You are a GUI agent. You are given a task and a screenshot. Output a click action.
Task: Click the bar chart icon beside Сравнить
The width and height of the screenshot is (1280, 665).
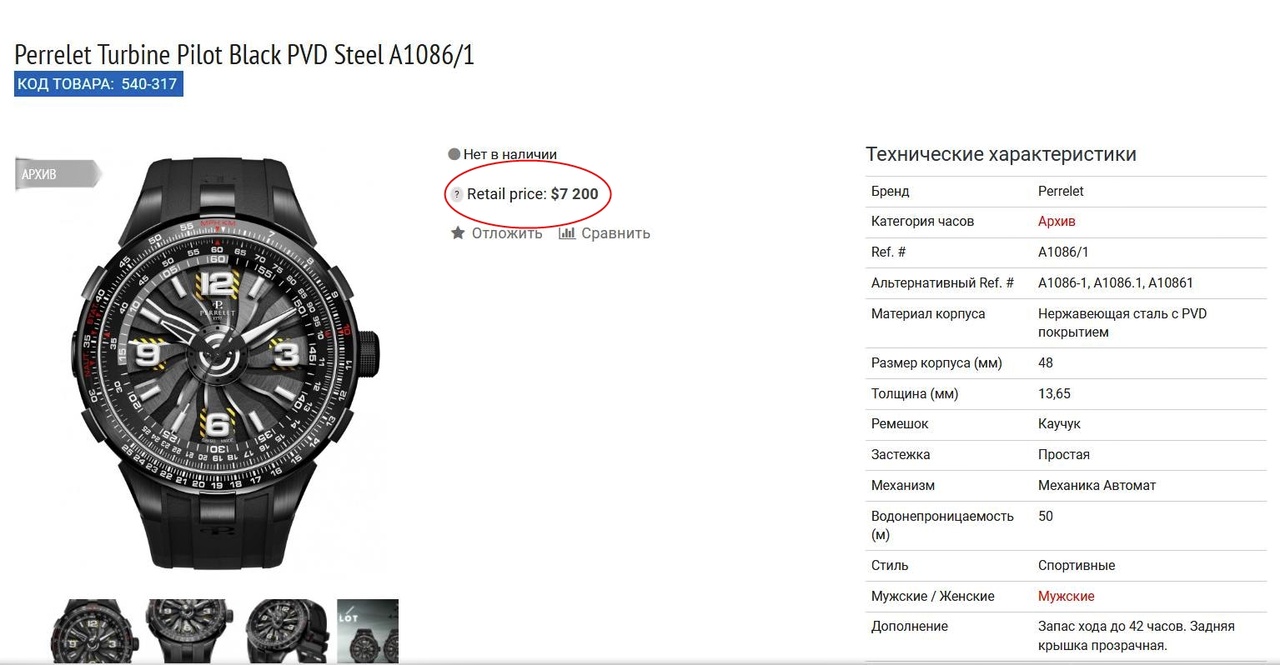(x=567, y=233)
